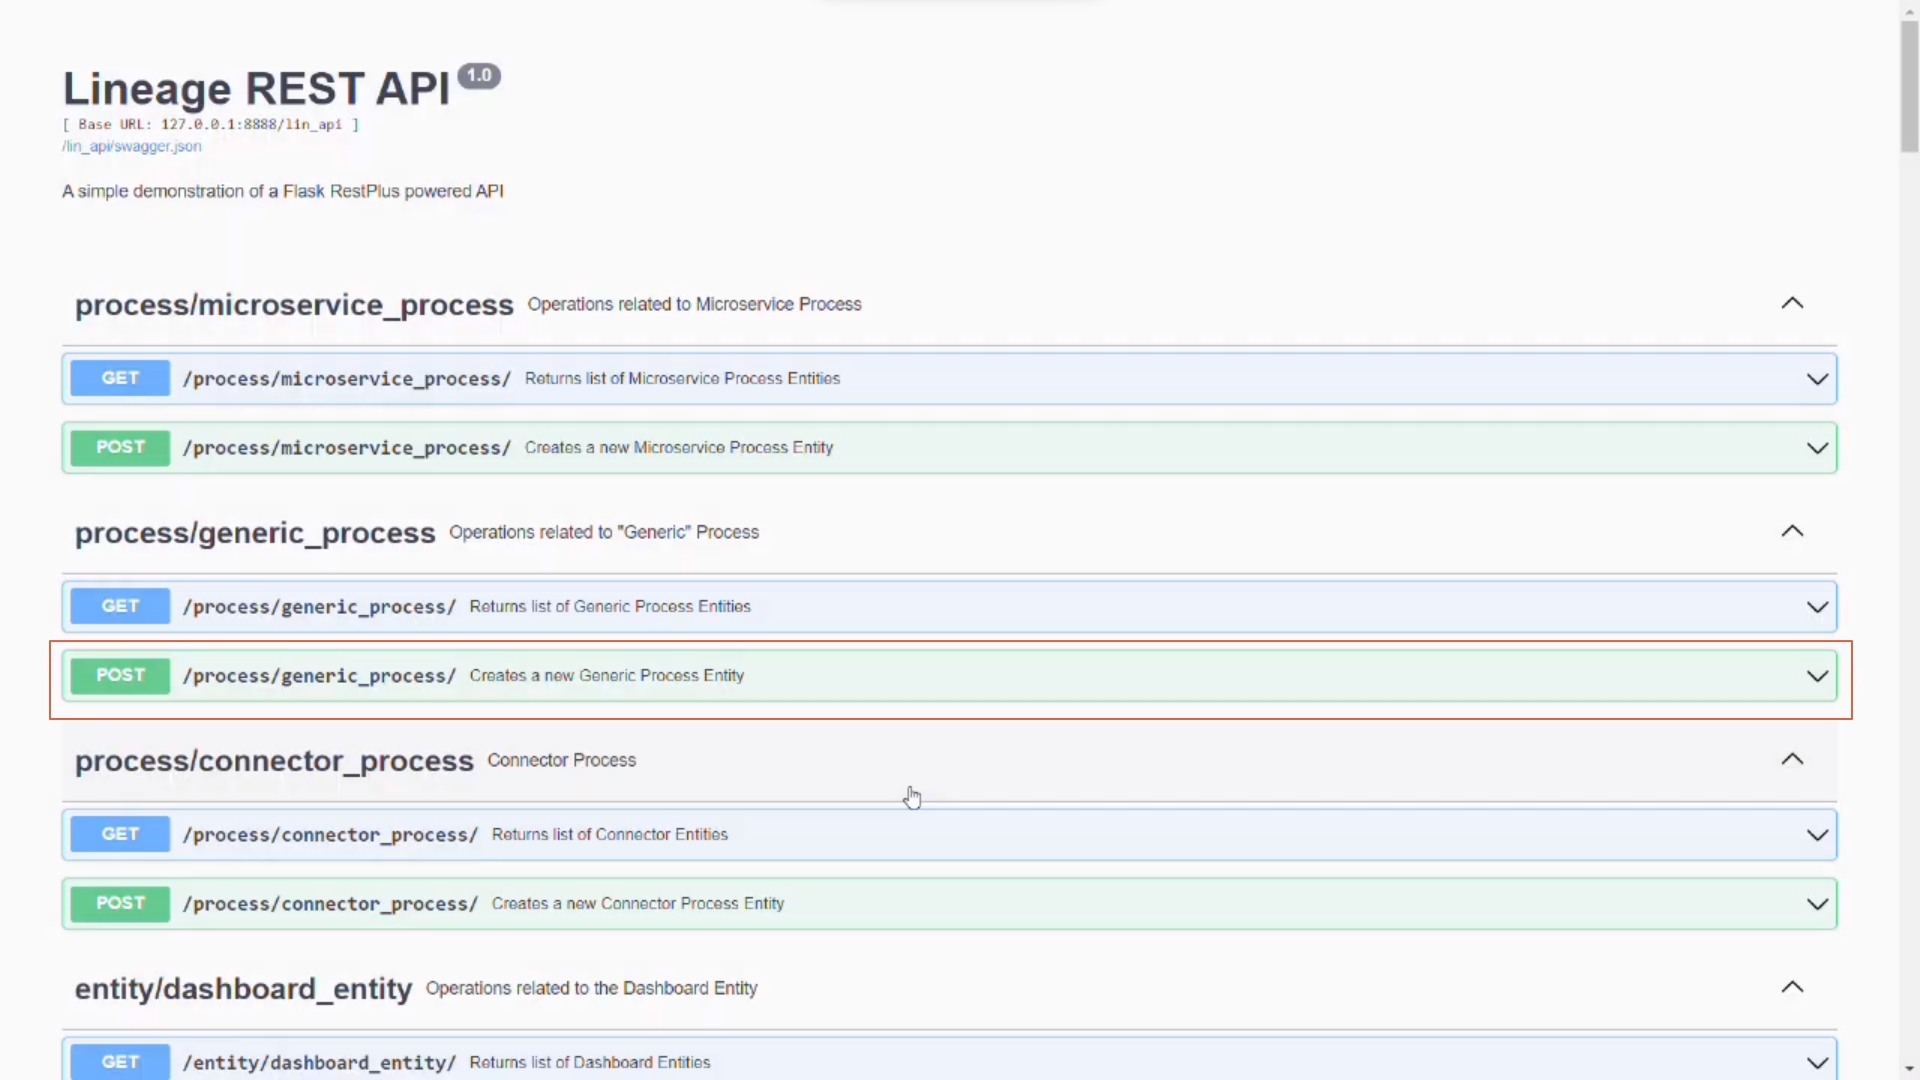Click the POST /process/generic_process/ path text
The image size is (1920, 1080).
point(319,676)
